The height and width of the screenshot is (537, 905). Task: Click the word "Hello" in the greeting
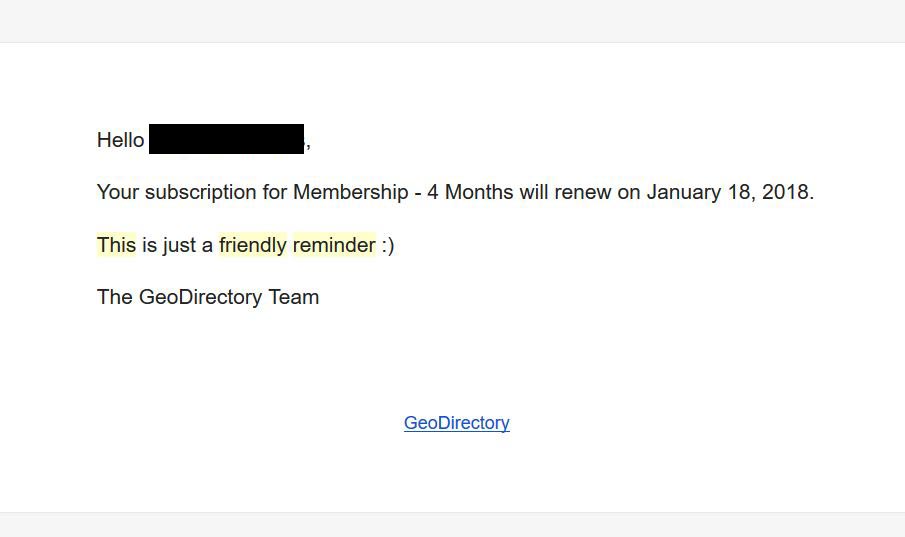pyautogui.click(x=120, y=140)
